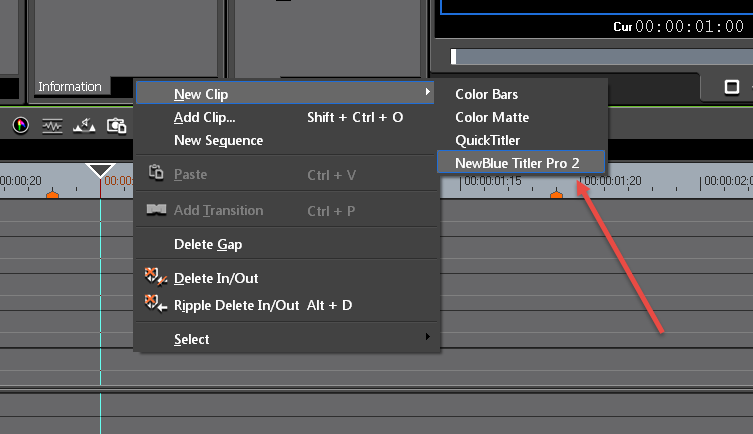Image resolution: width=753 pixels, height=434 pixels.
Task: Click the camera snapshot icon in toolbar
Action: click(116, 126)
